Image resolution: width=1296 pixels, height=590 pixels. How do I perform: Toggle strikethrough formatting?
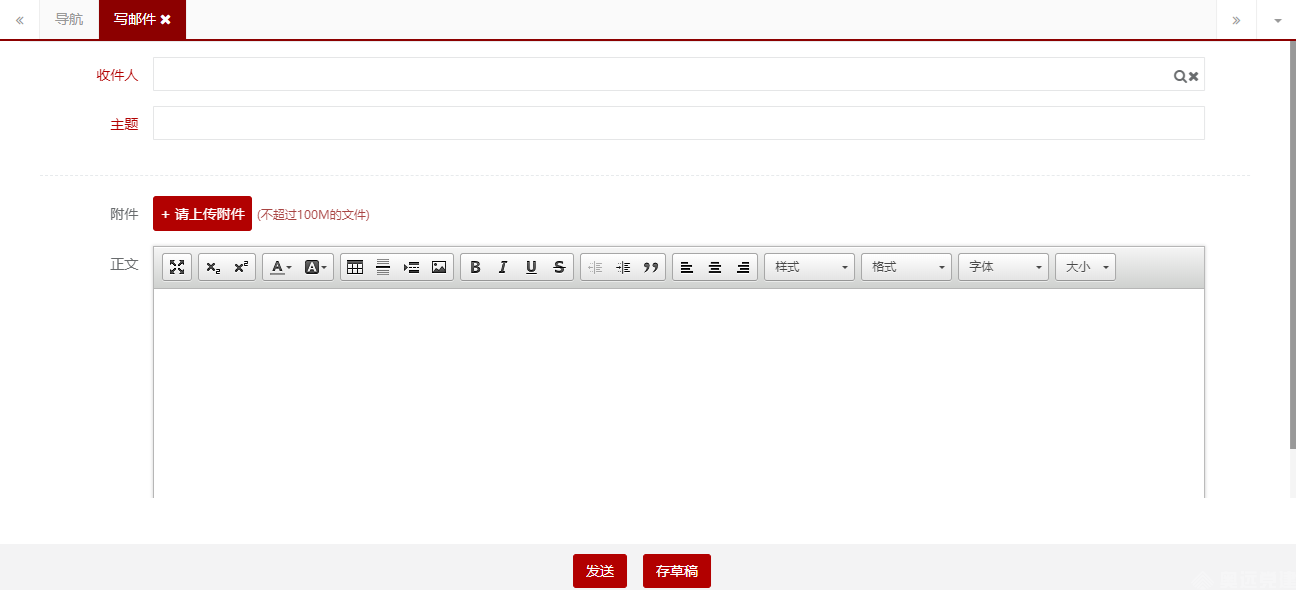click(x=559, y=267)
